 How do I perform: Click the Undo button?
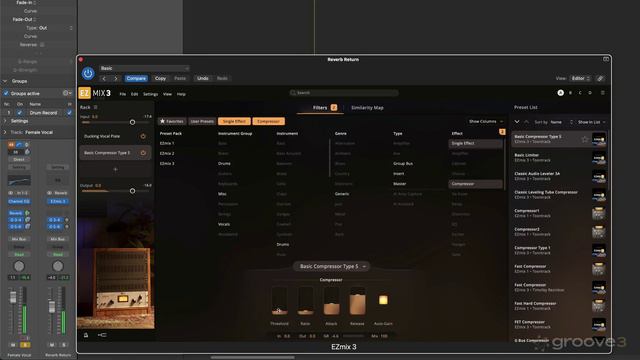coord(203,78)
